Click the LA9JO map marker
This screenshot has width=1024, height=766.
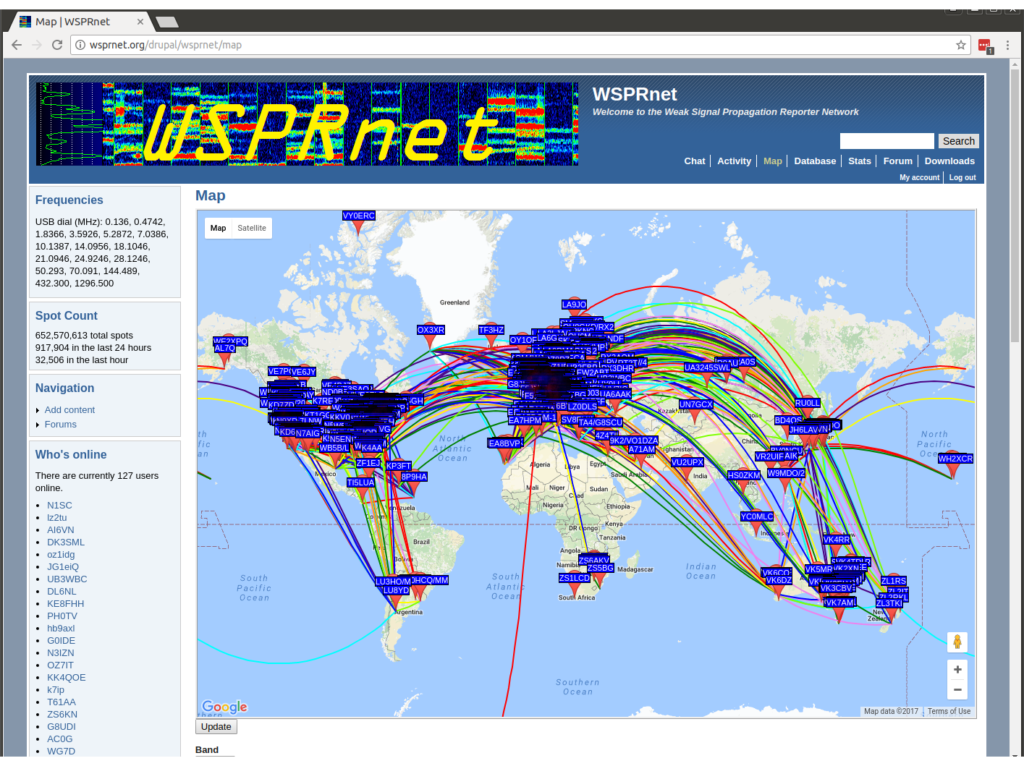click(x=574, y=304)
